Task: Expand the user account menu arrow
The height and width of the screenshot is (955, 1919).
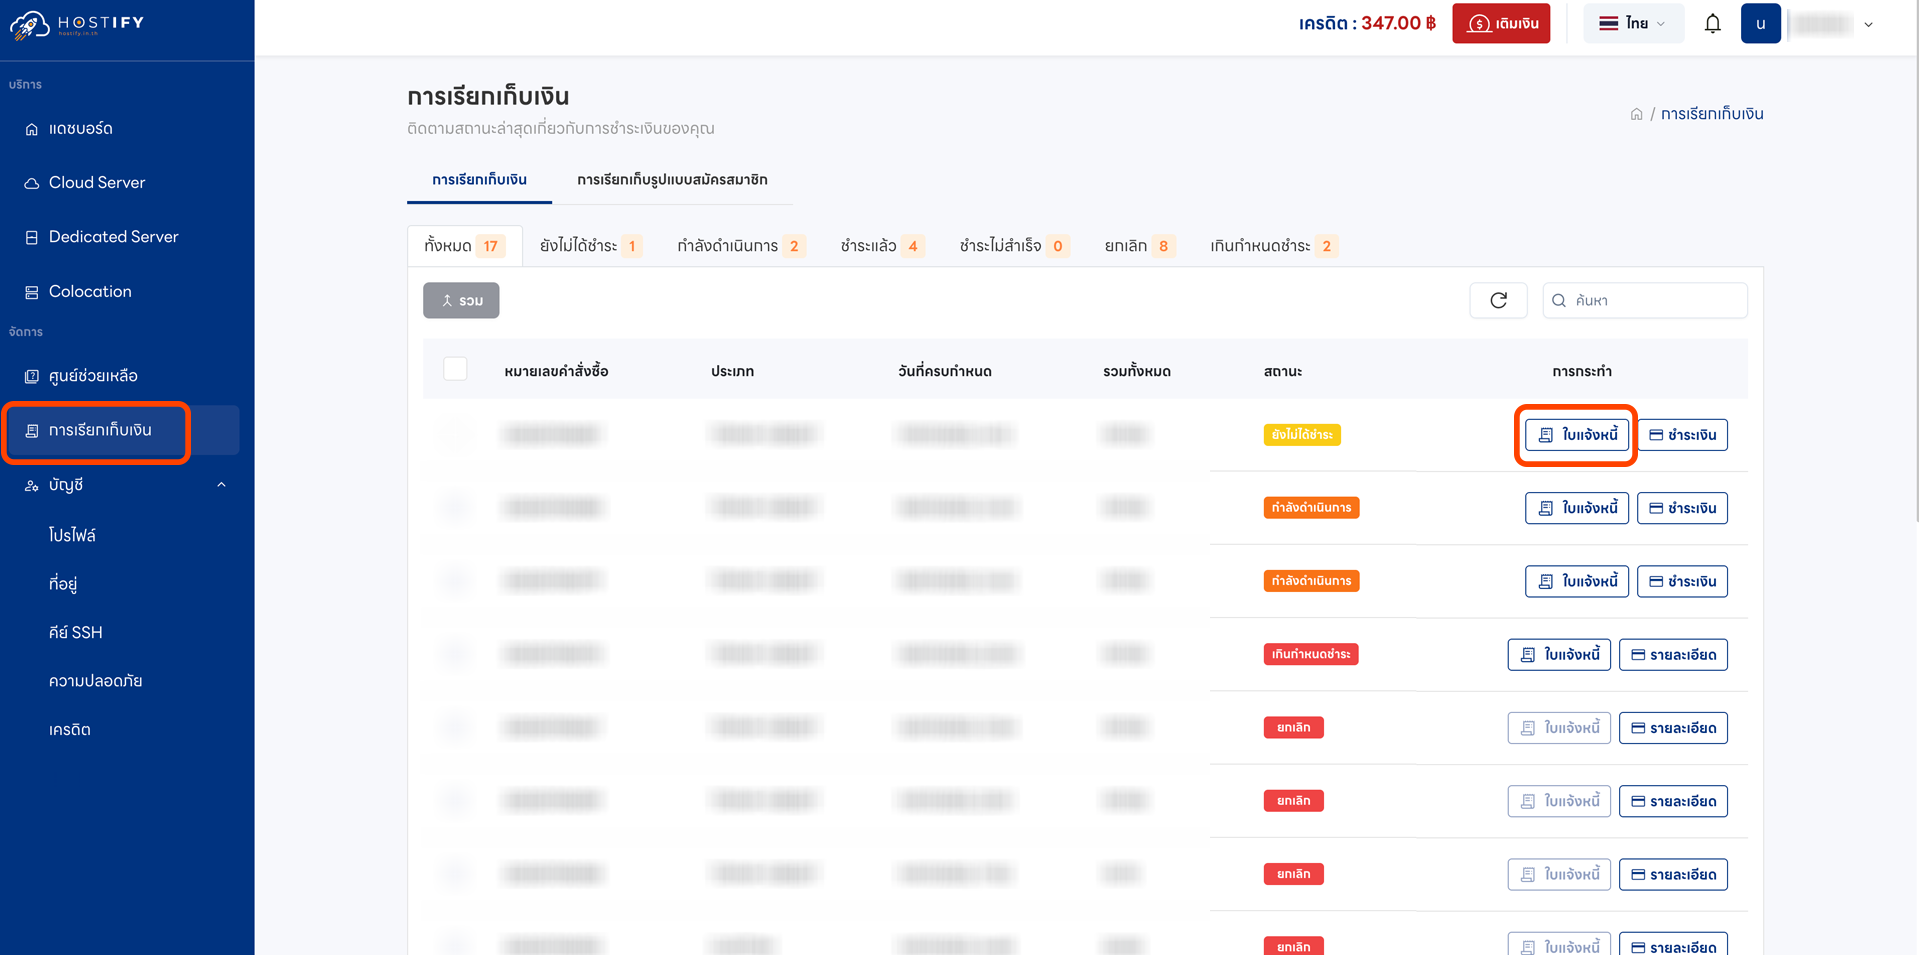Action: tap(1868, 25)
